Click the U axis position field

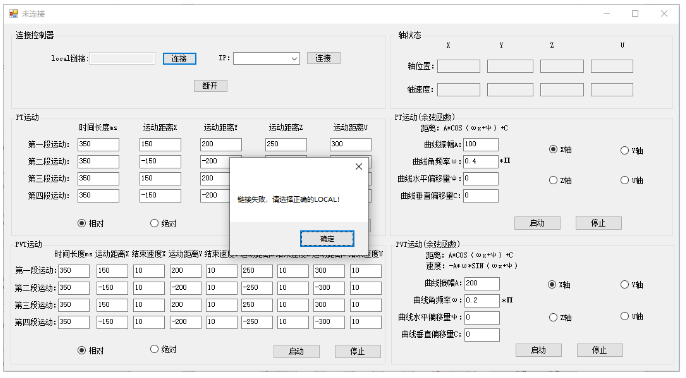point(612,66)
